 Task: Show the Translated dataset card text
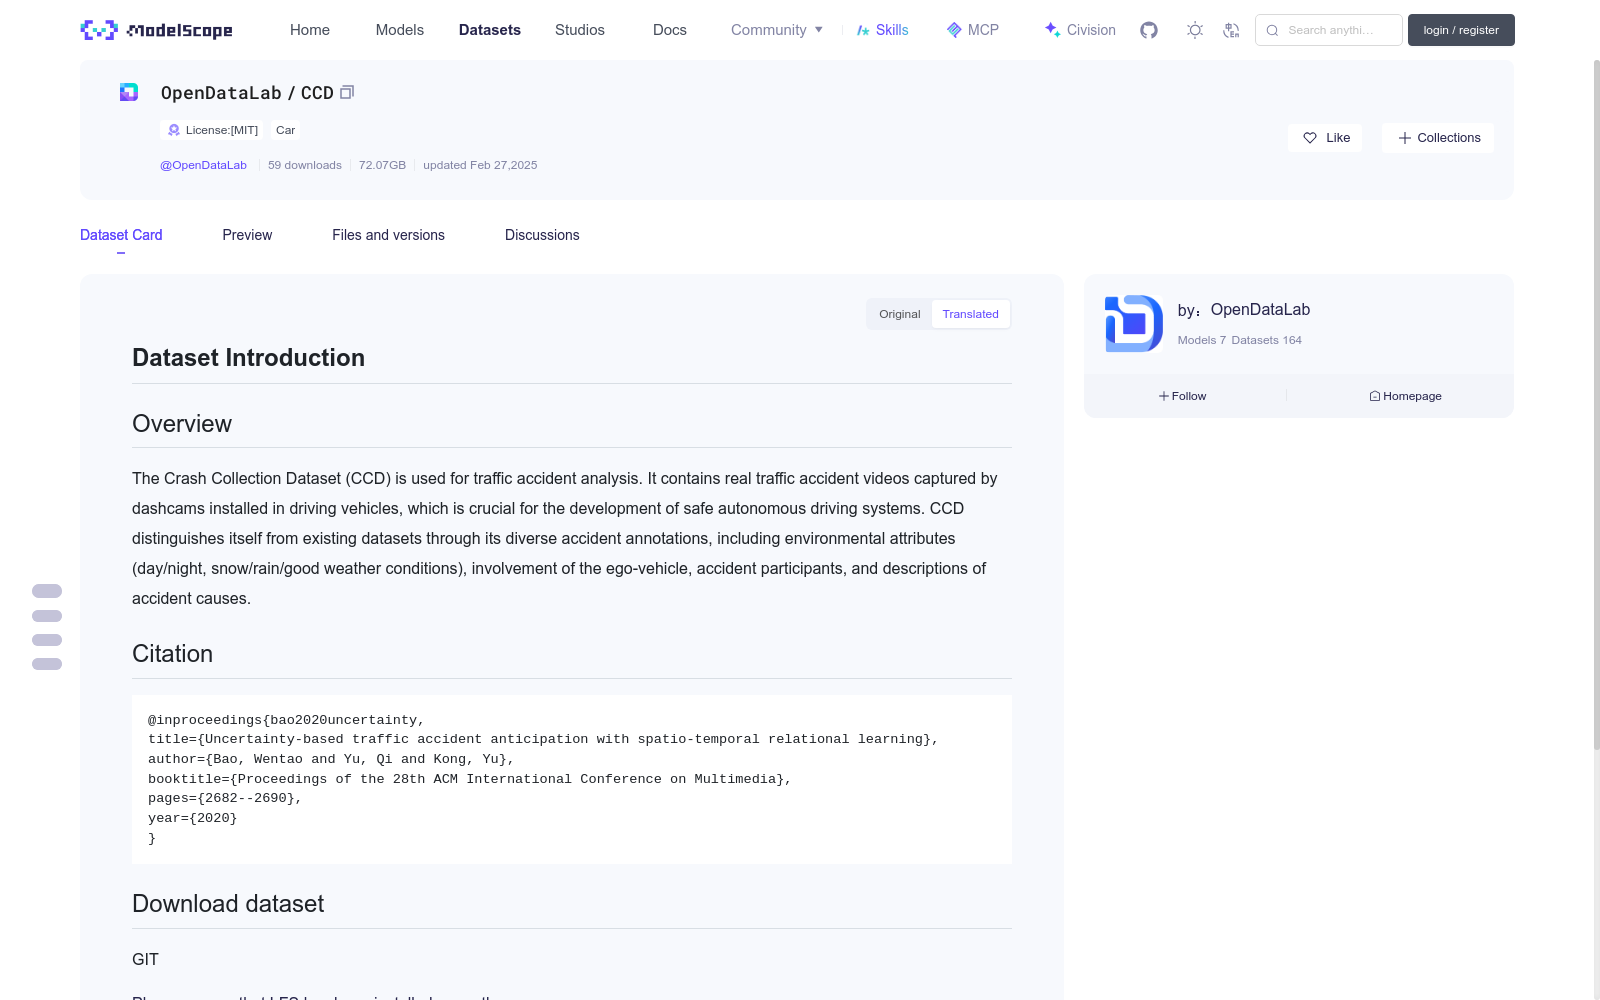[970, 314]
